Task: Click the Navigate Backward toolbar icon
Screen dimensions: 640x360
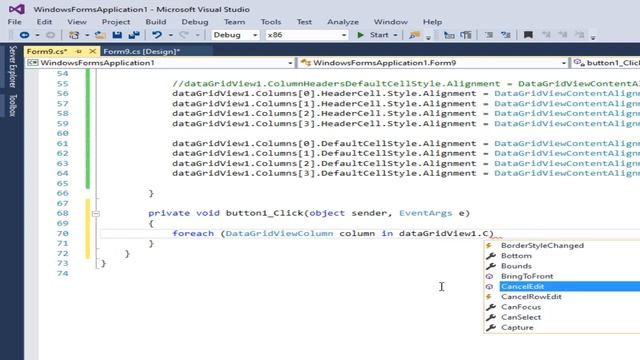Action: tap(24, 35)
